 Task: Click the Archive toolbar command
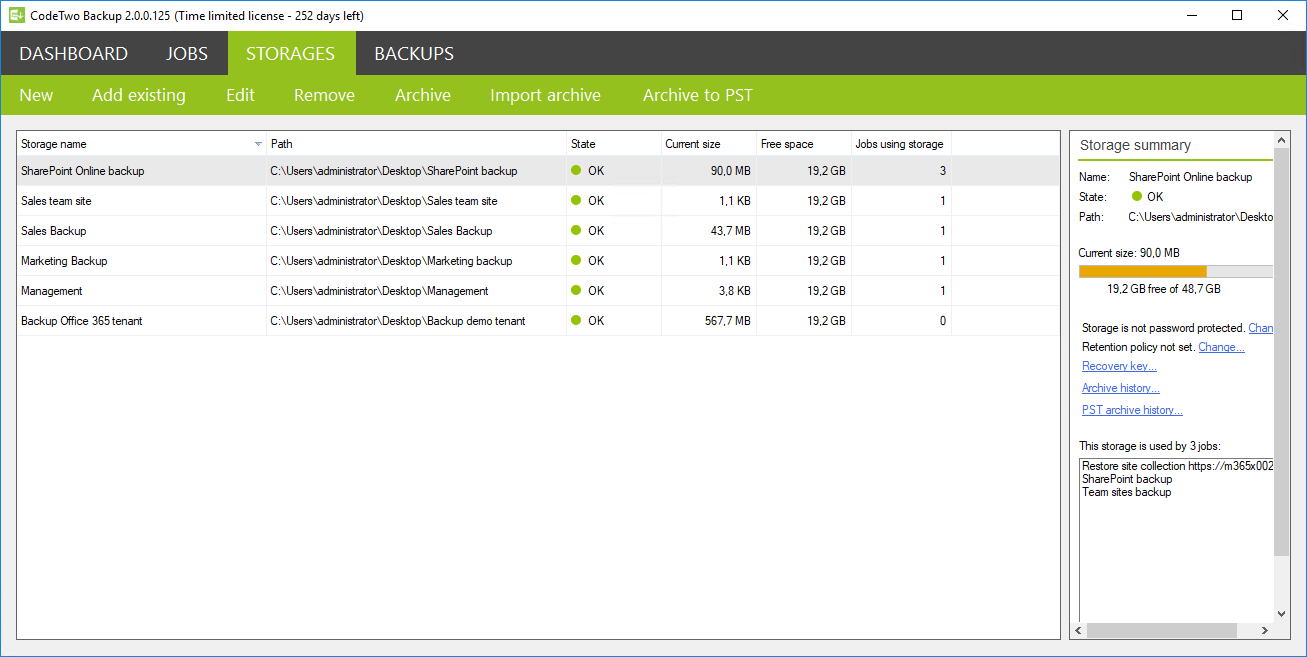click(423, 95)
